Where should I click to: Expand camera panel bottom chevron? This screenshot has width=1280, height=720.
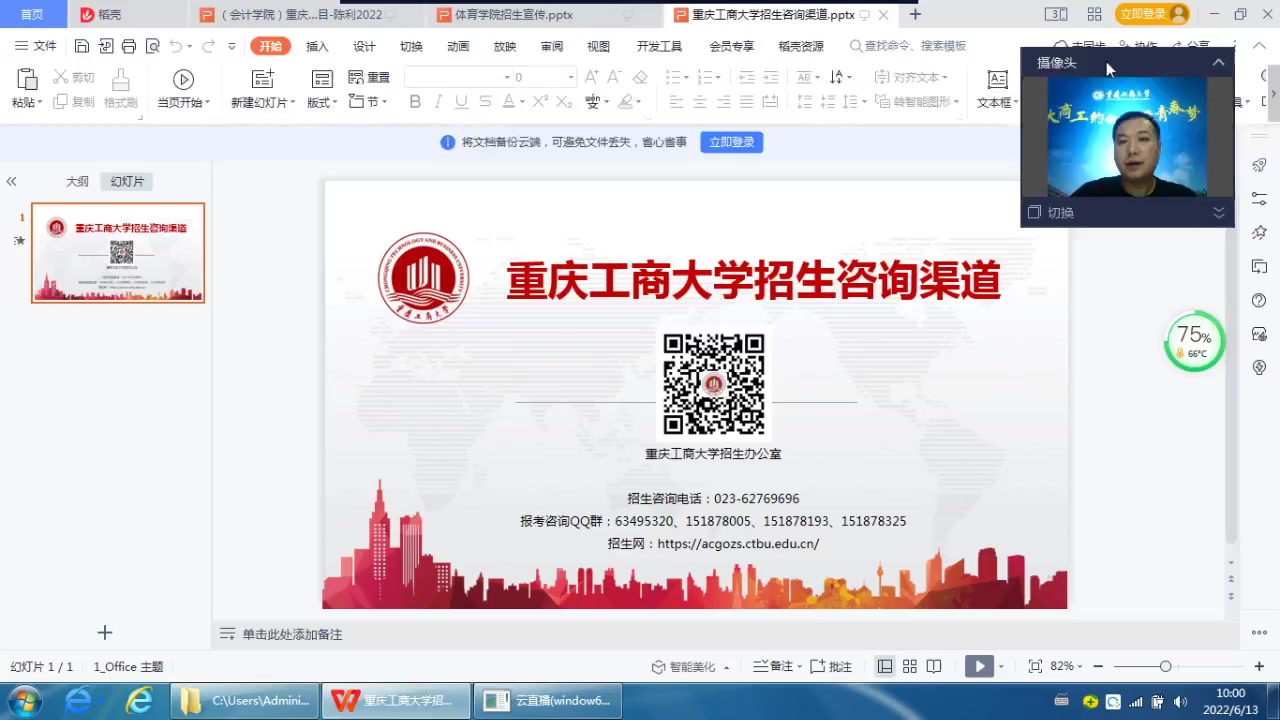(1219, 212)
